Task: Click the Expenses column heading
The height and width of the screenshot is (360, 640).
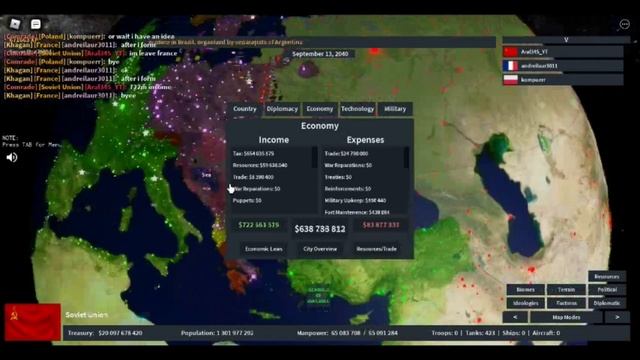Action: click(365, 140)
